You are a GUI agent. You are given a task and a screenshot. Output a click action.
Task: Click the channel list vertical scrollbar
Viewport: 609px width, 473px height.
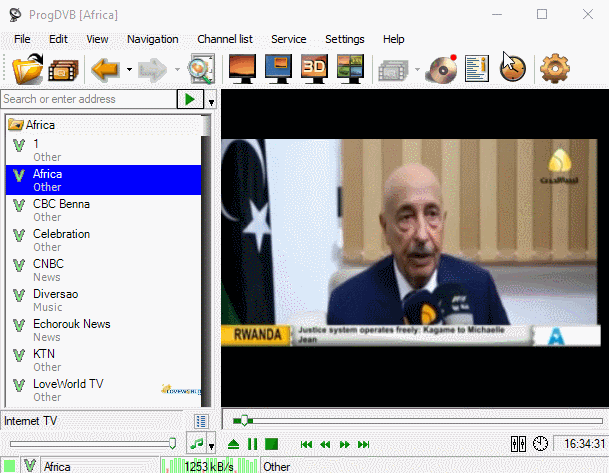pyautogui.click(x=206, y=261)
